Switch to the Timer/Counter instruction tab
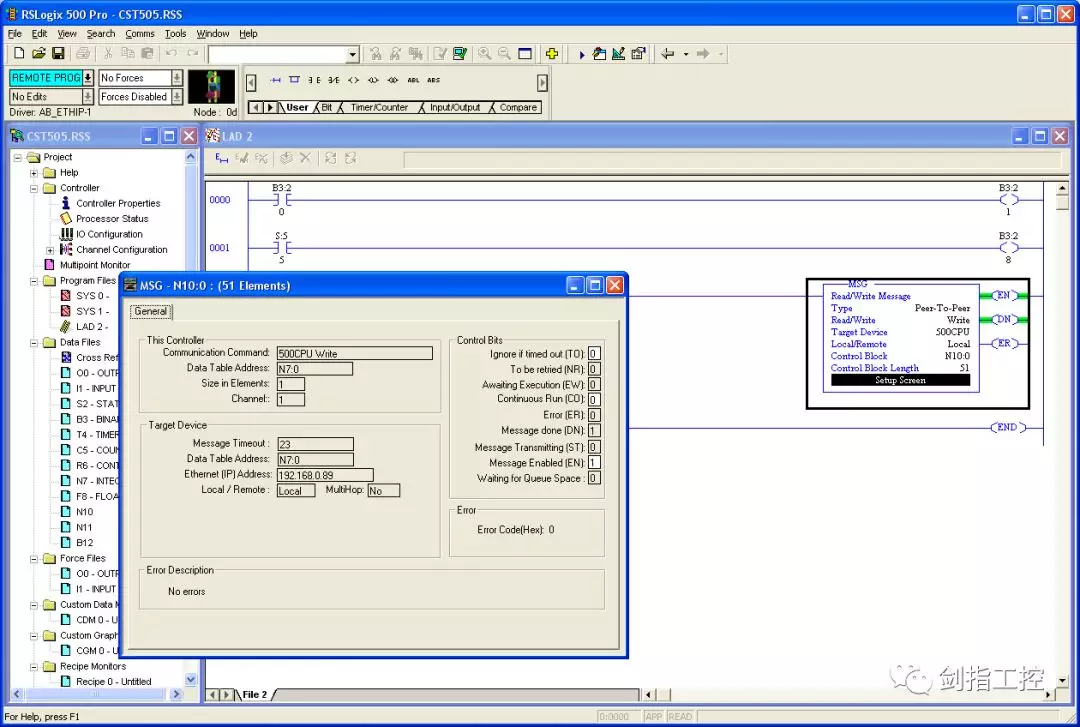Viewport: 1080px width, 727px height. [x=379, y=108]
